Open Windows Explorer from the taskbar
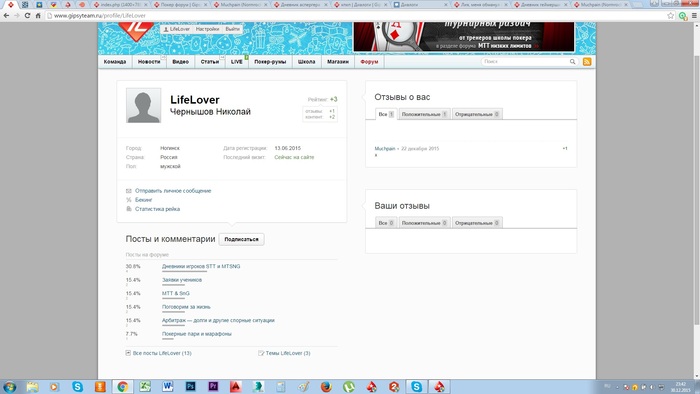700x394 pixels. pos(32,386)
